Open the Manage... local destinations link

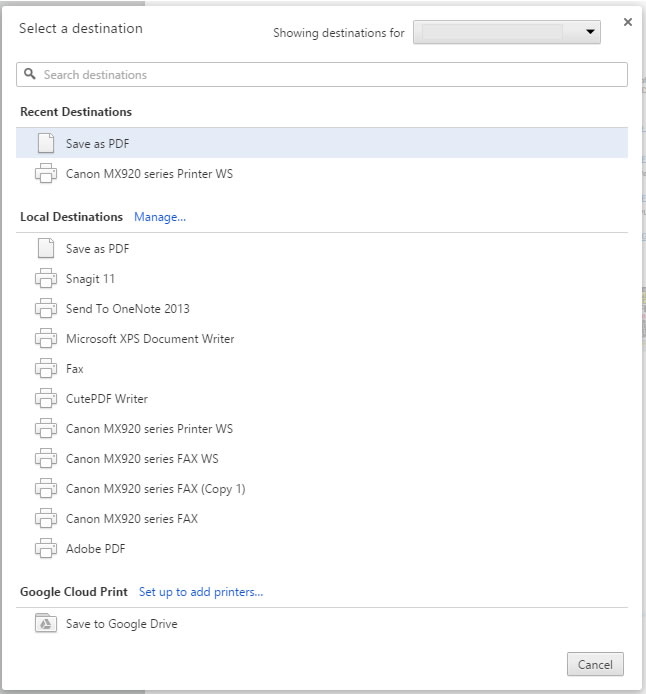coord(160,217)
